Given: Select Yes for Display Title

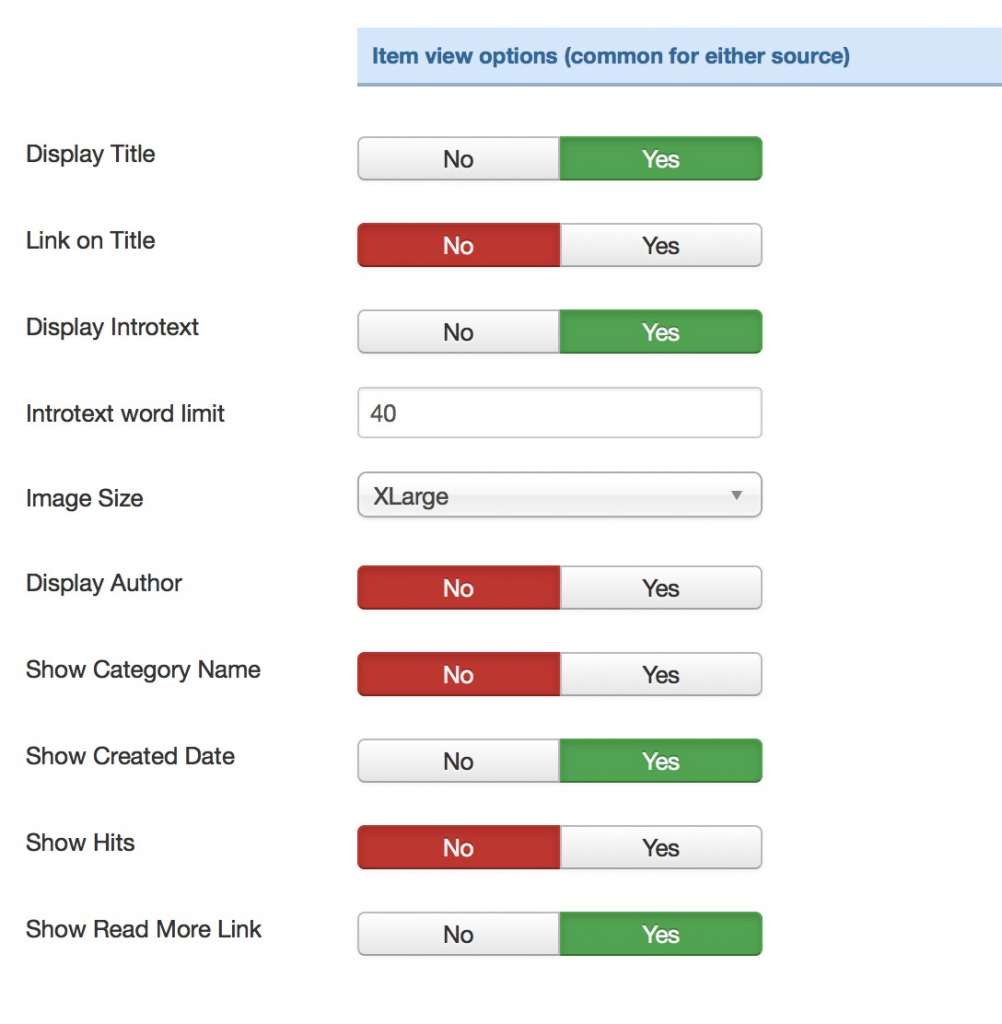Looking at the screenshot, I should coord(660,159).
